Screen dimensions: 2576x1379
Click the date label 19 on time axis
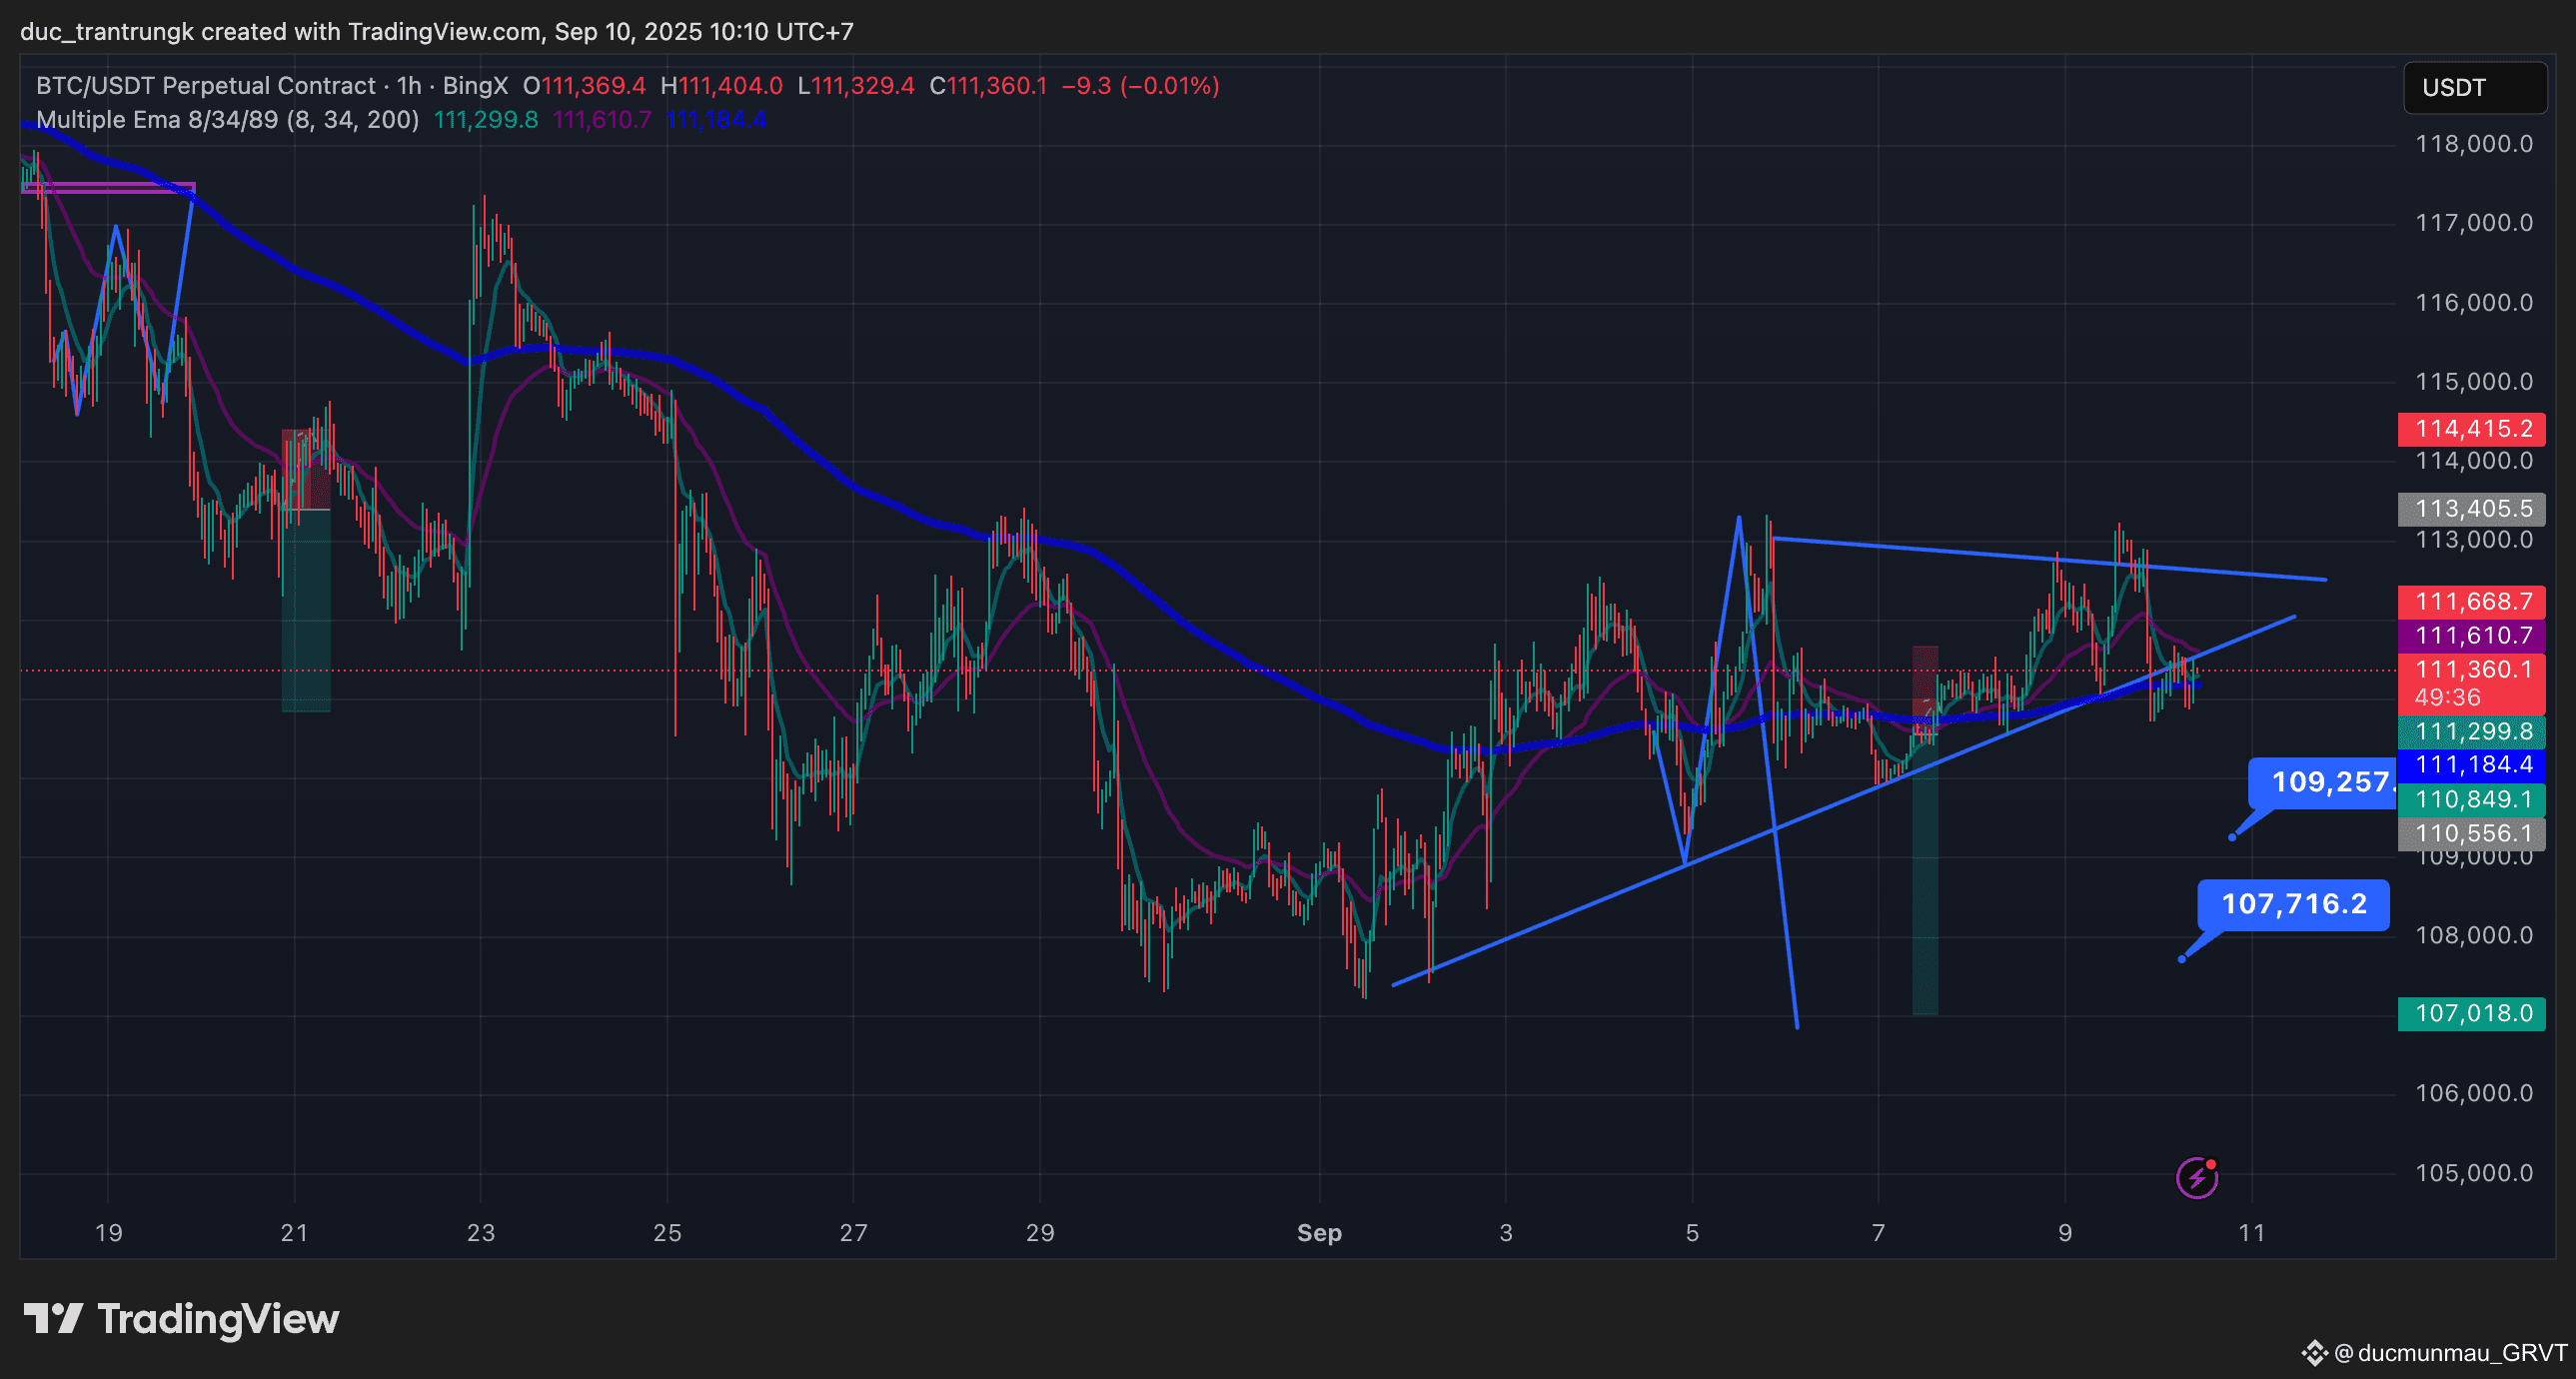coord(108,1233)
